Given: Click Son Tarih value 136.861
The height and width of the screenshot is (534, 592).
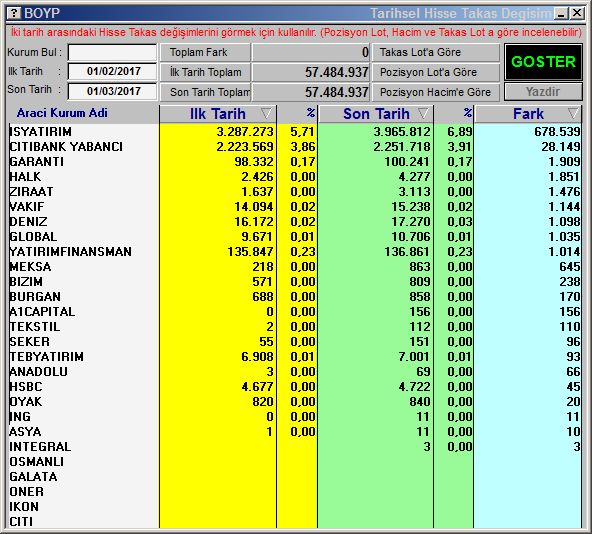Looking at the screenshot, I should click(407, 252).
